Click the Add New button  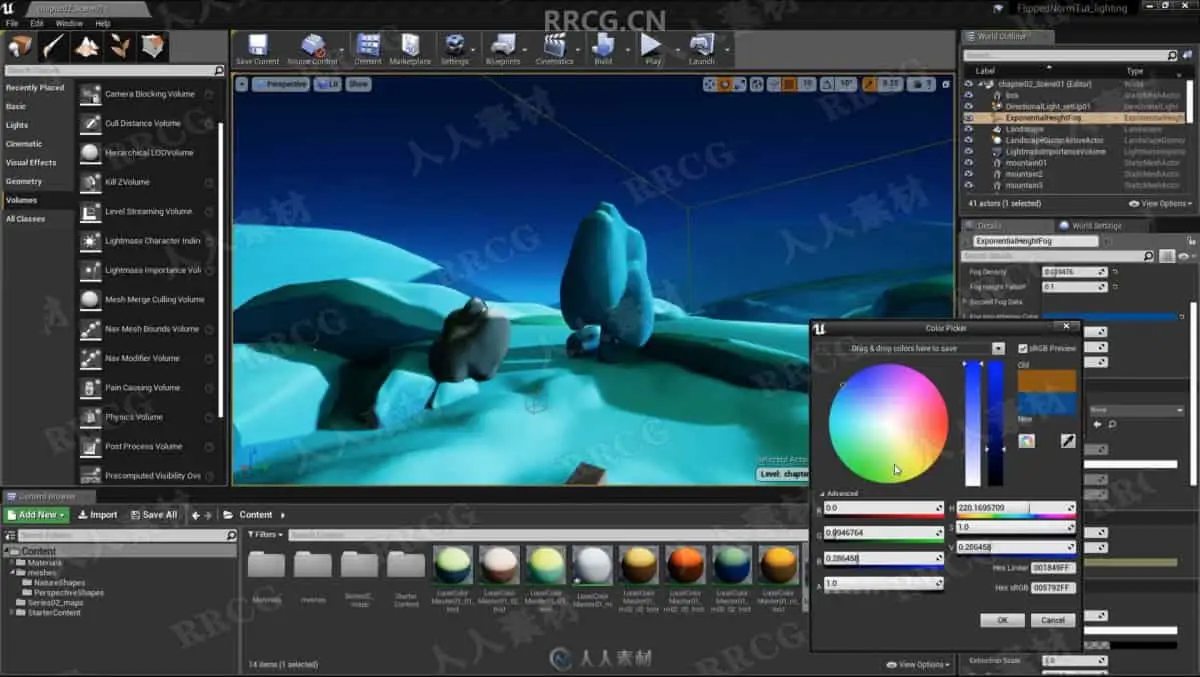36,515
